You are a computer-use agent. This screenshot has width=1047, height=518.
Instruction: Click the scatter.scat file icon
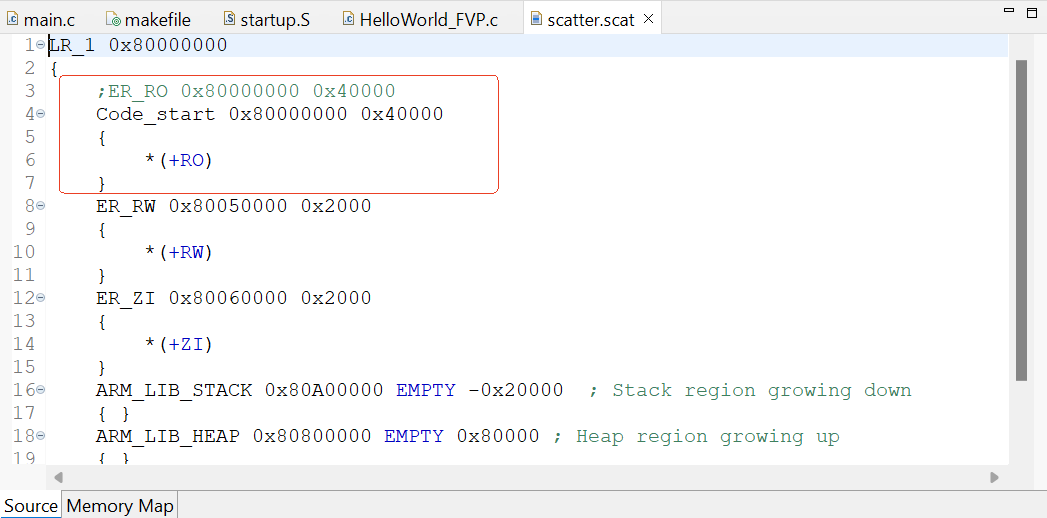tap(536, 19)
